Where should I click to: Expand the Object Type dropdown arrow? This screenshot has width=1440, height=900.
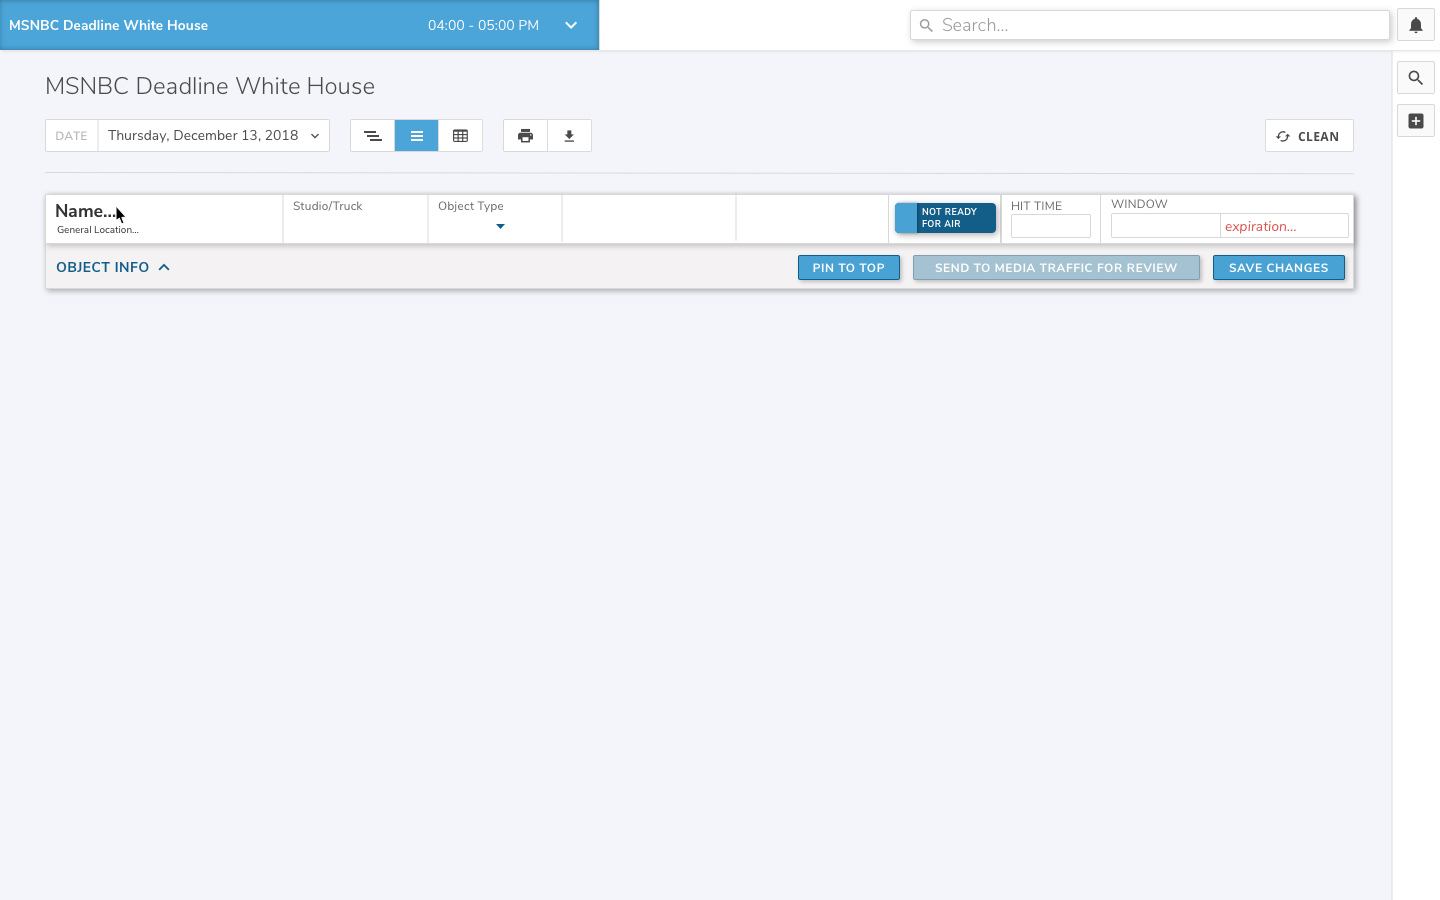500,227
